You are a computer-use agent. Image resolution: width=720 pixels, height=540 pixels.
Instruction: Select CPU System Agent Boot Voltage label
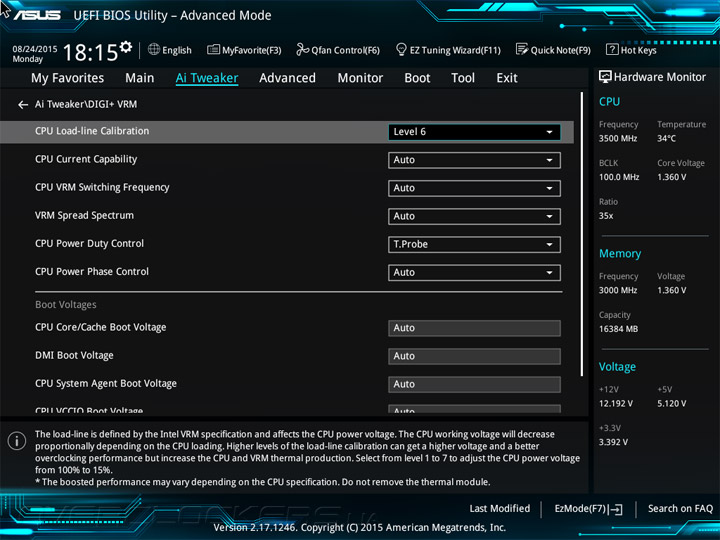pos(106,383)
